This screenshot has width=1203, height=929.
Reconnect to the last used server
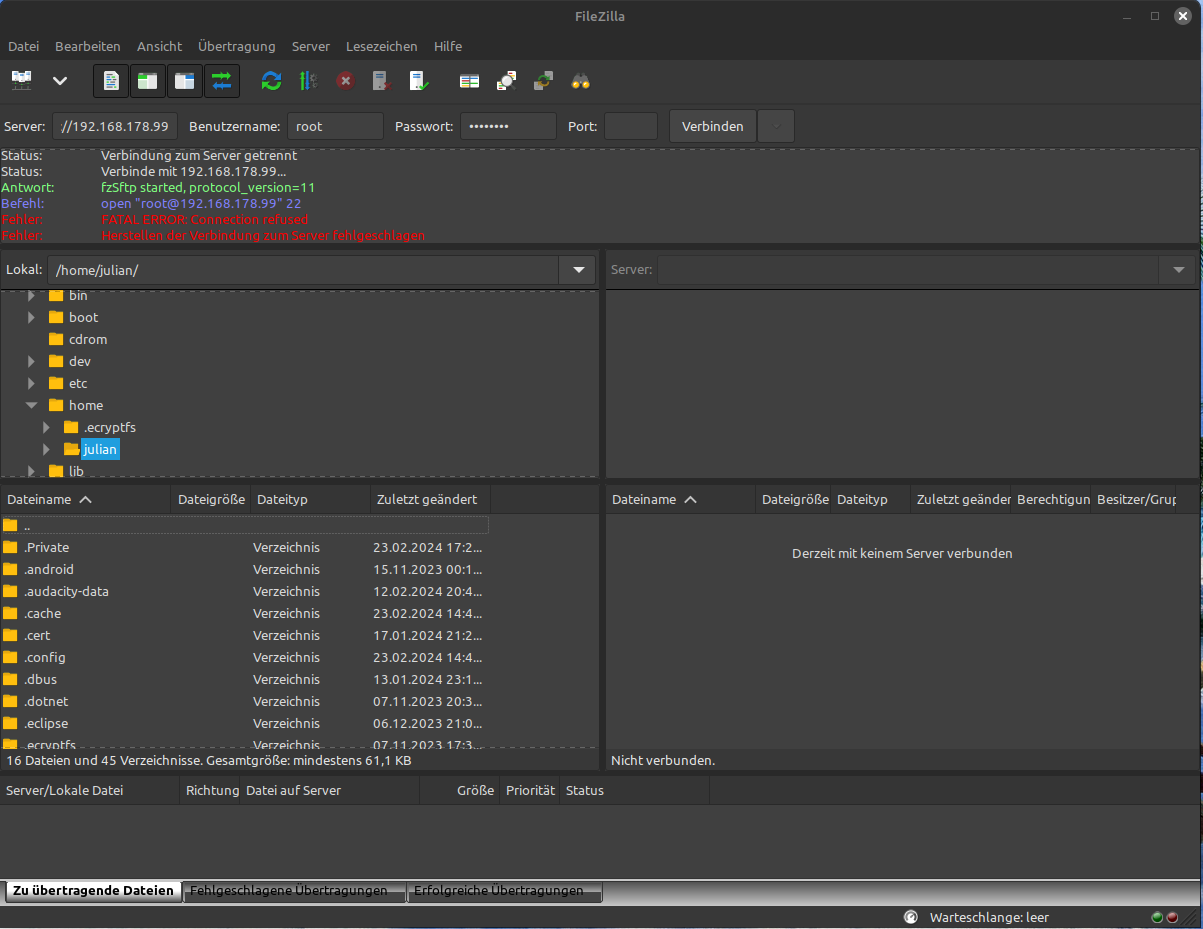coord(419,81)
